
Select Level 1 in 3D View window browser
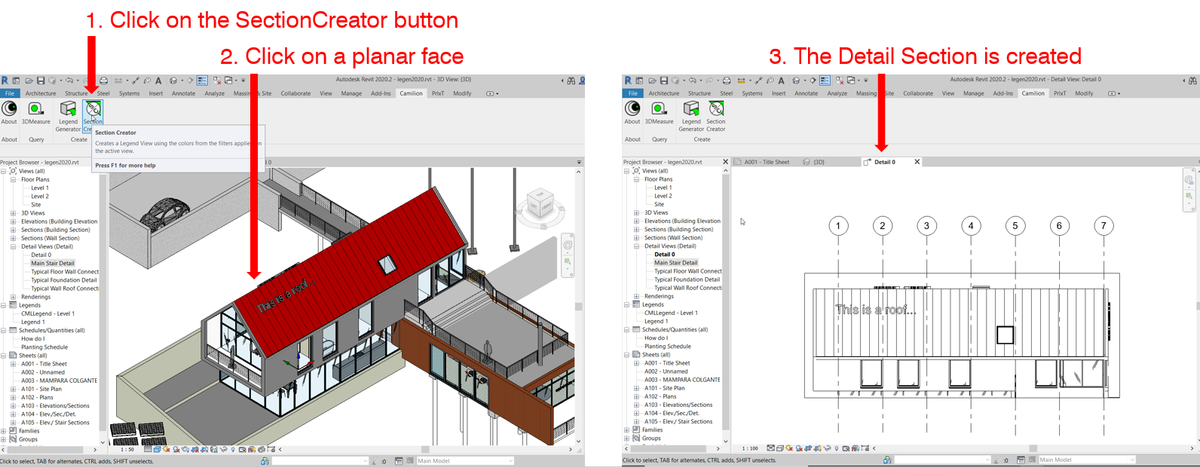point(40,188)
